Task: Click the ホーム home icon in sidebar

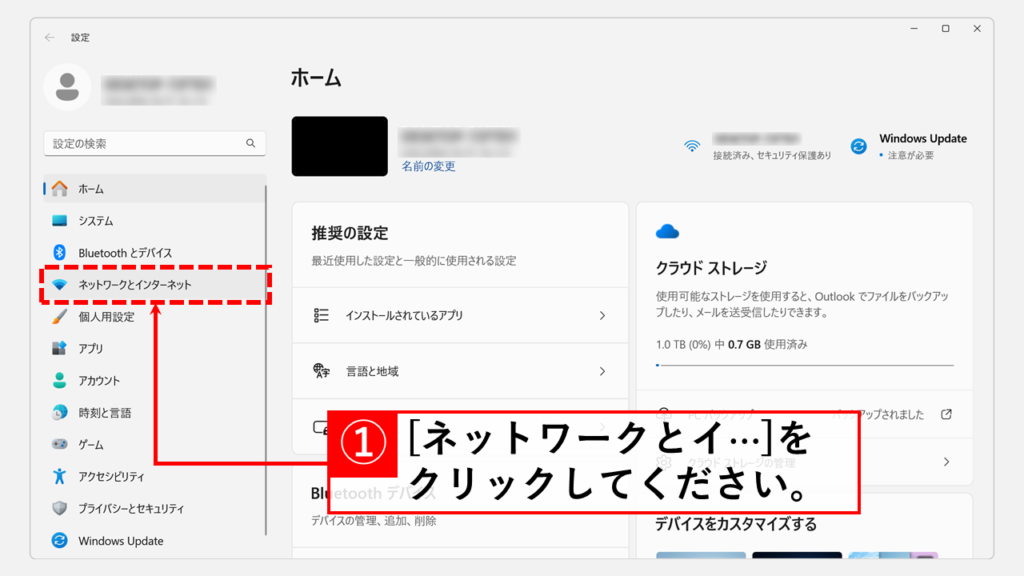Action: (x=60, y=189)
